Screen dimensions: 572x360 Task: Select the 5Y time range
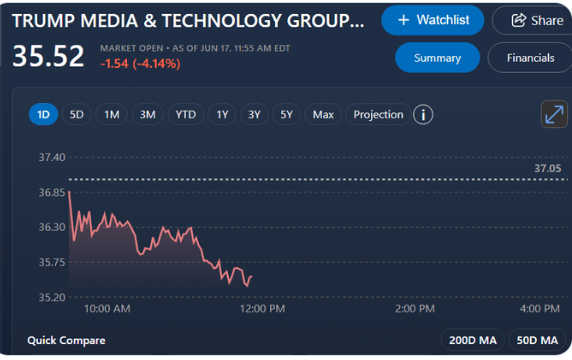(x=286, y=115)
